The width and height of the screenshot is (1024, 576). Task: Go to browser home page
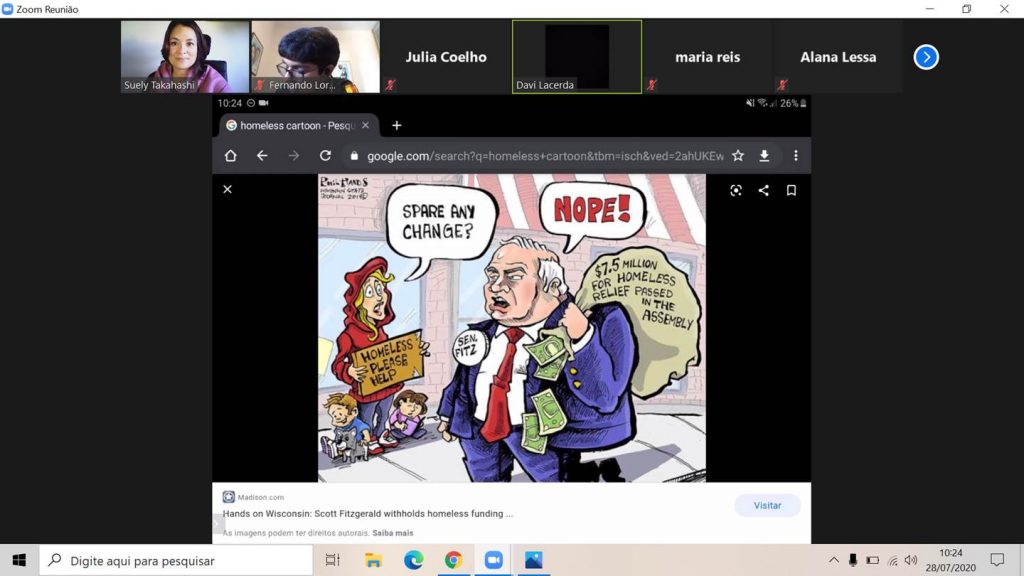coord(231,155)
